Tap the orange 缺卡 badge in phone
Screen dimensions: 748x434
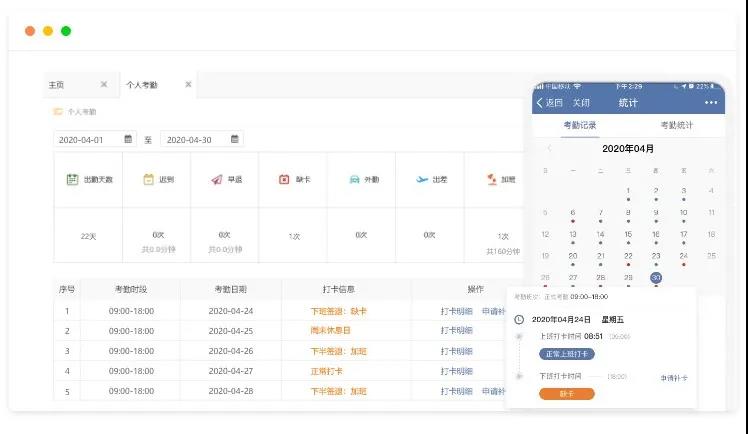(x=567, y=394)
